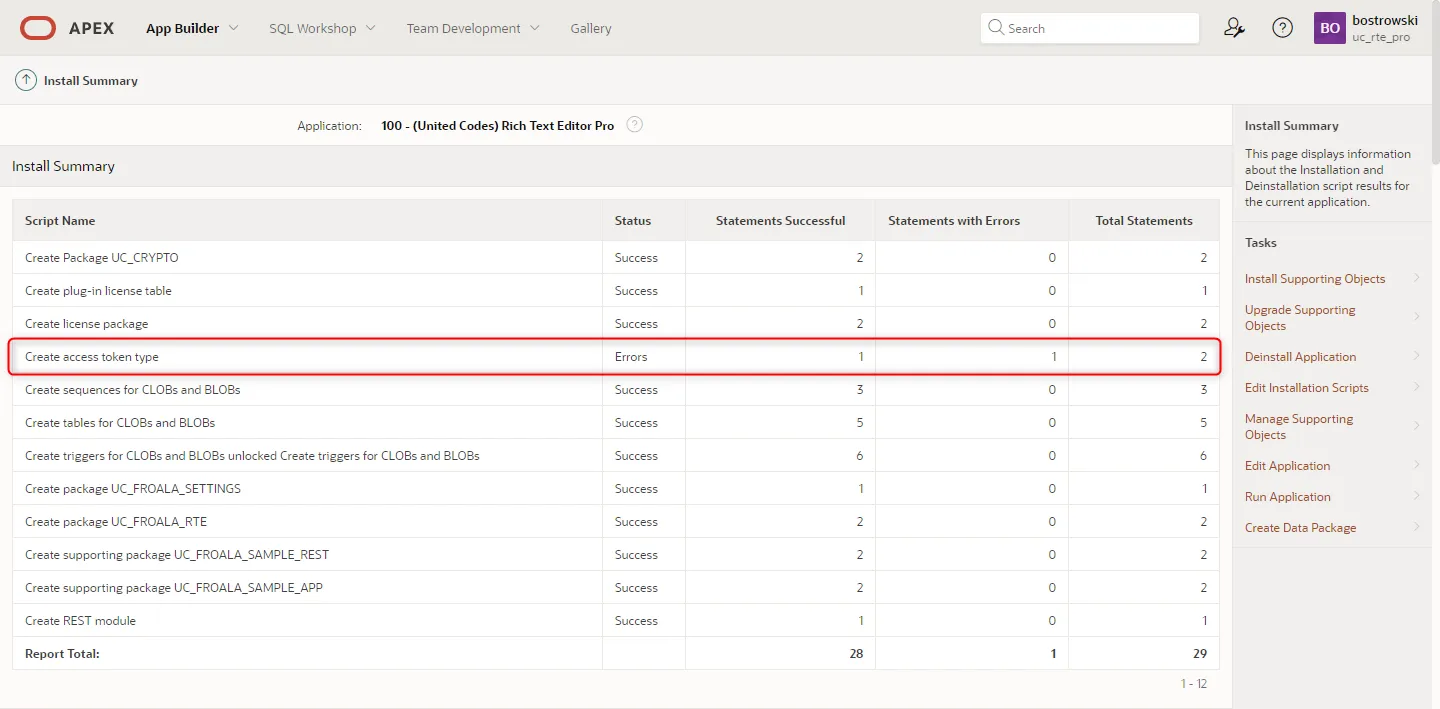Click the Total Statements column header
Screen dimensions: 1440x709
point(1144,221)
